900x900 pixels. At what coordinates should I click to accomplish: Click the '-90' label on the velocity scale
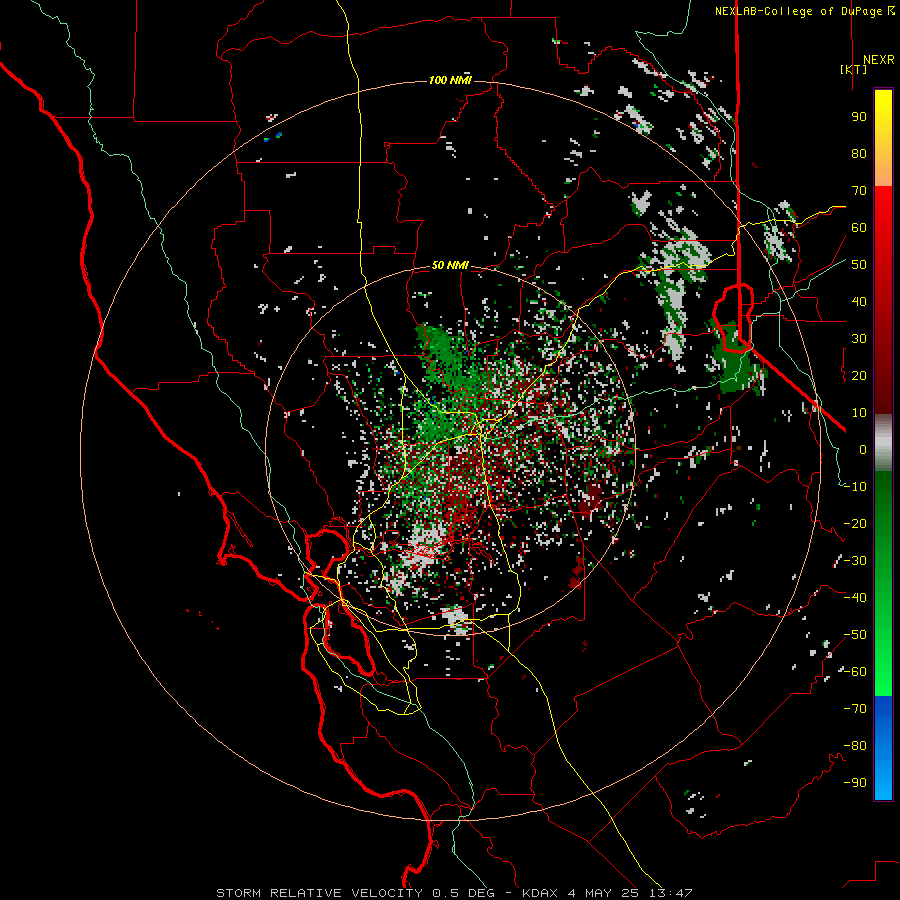855,783
